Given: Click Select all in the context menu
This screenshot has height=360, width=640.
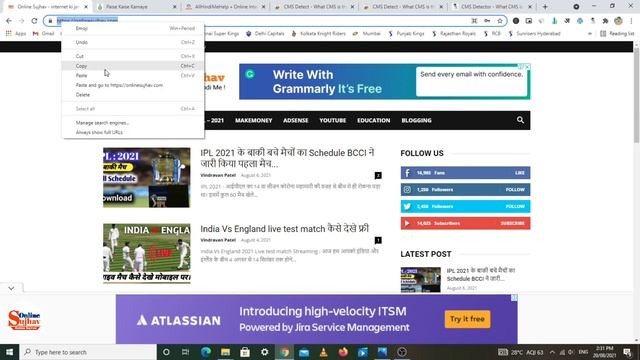Looking at the screenshot, I should pos(133,109).
